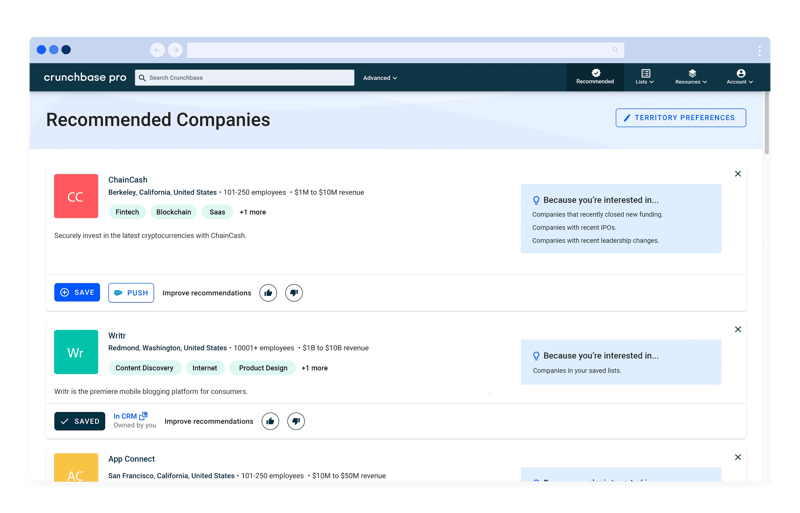The width and height of the screenshot is (800, 513).
Task: Click "Companies in your saved lists." text
Action: click(x=577, y=371)
